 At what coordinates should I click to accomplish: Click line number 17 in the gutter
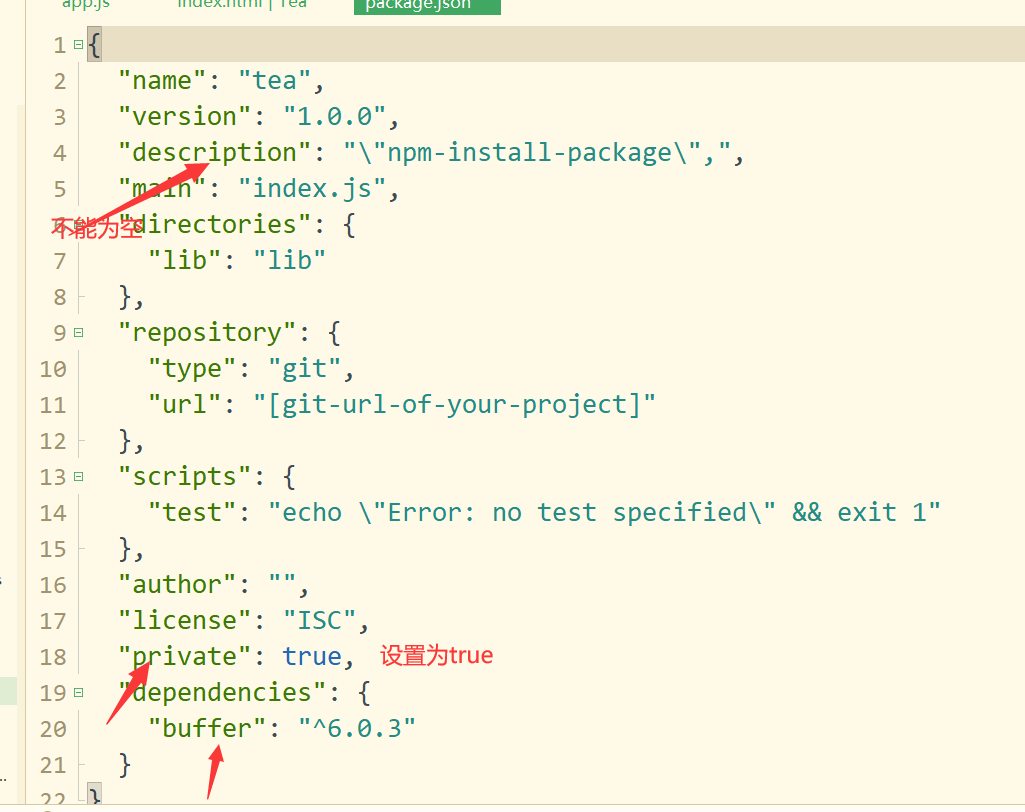[x=53, y=620]
